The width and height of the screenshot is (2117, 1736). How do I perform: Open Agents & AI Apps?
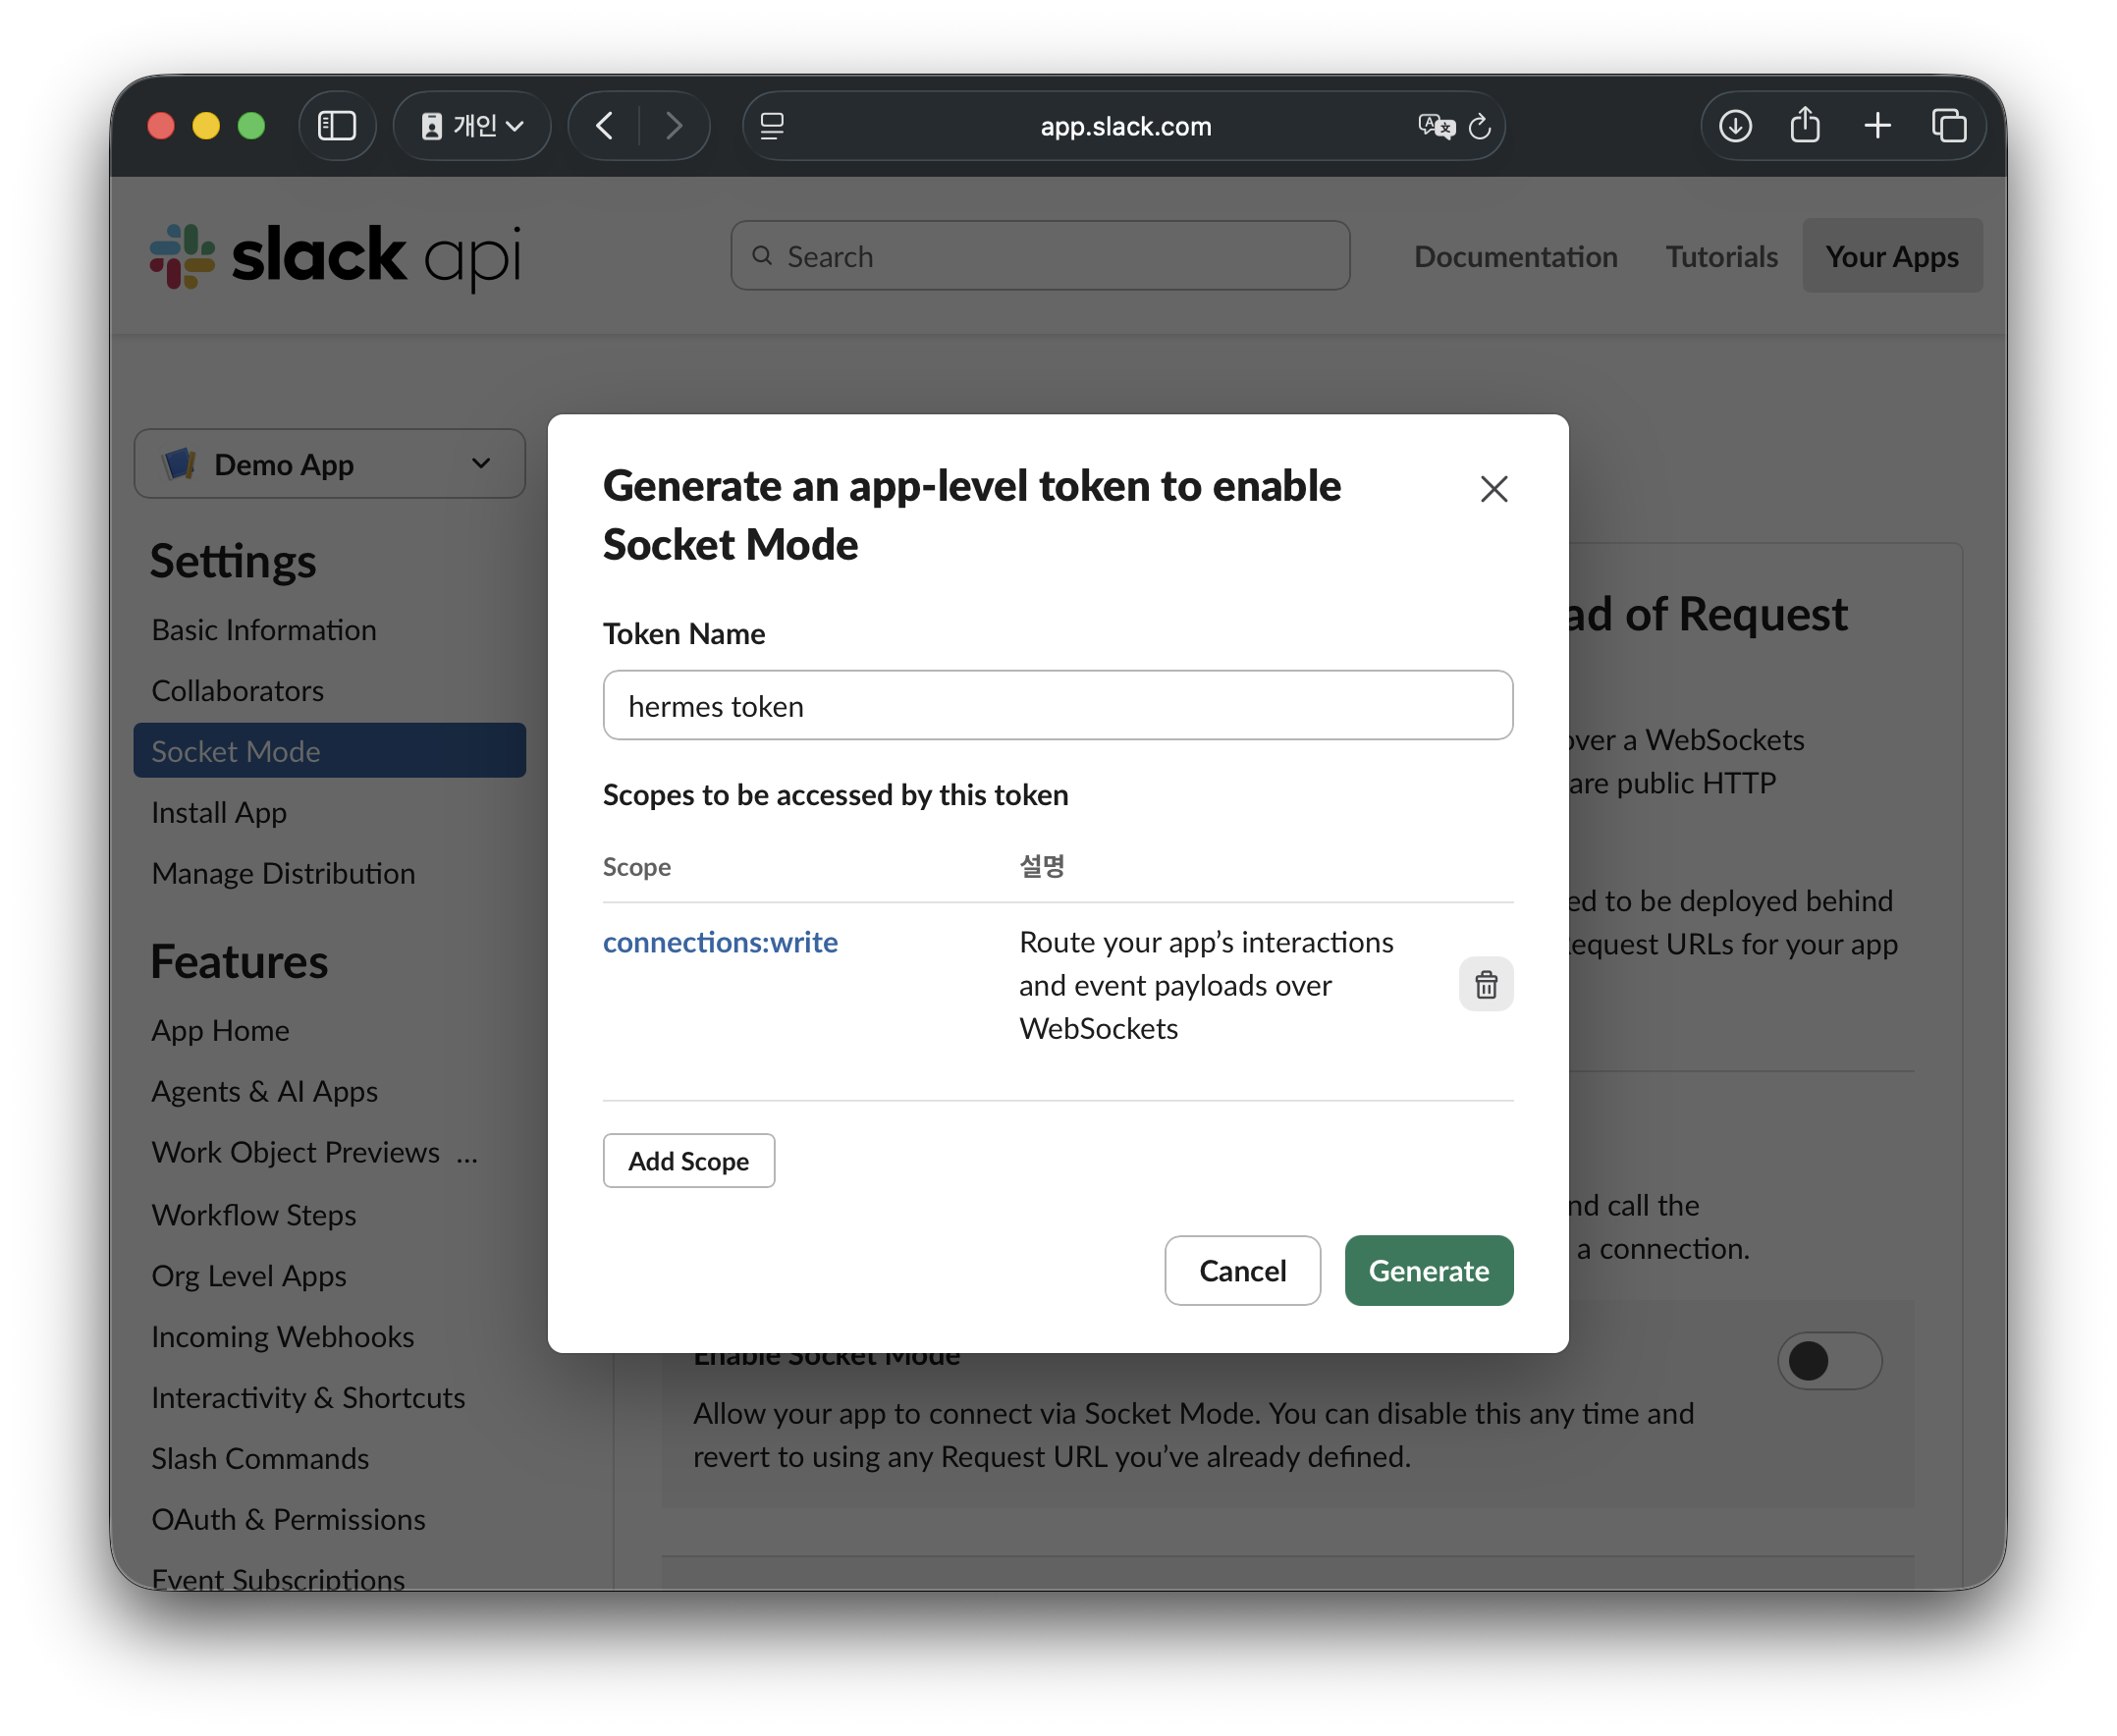click(265, 1092)
